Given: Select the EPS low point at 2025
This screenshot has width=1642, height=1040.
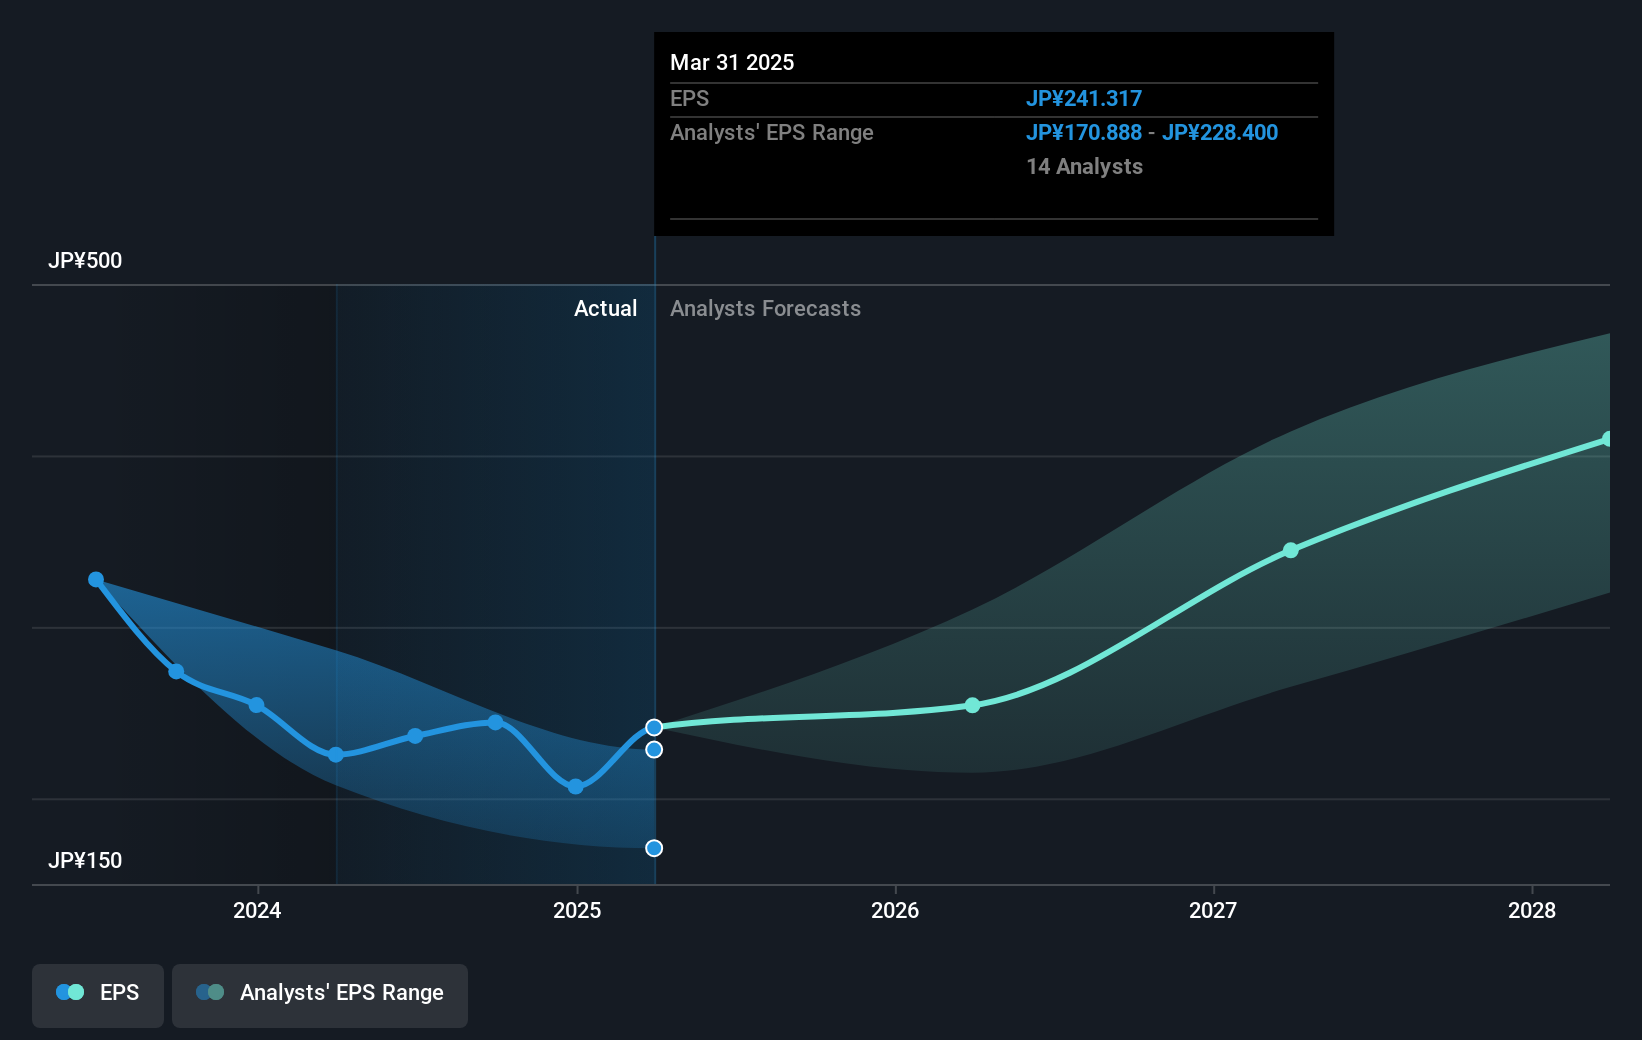Looking at the screenshot, I should [575, 787].
